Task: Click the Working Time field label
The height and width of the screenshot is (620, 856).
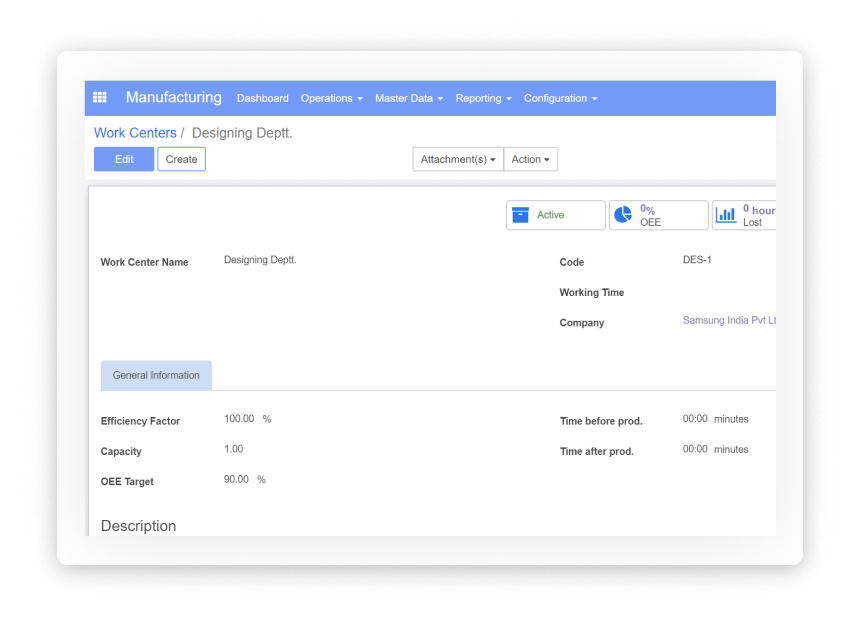Action: coord(592,293)
